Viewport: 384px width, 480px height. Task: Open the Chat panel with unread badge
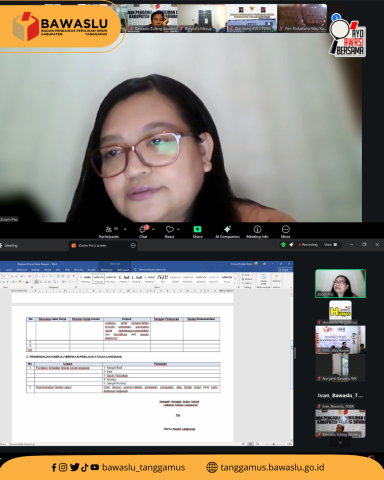(143, 231)
